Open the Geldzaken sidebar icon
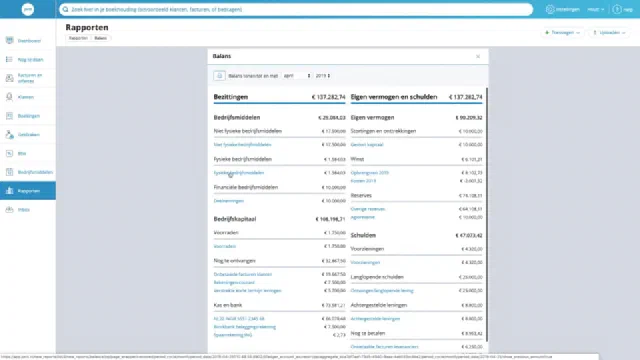Image resolution: width=640 pixels, height=360 pixels. [9, 134]
